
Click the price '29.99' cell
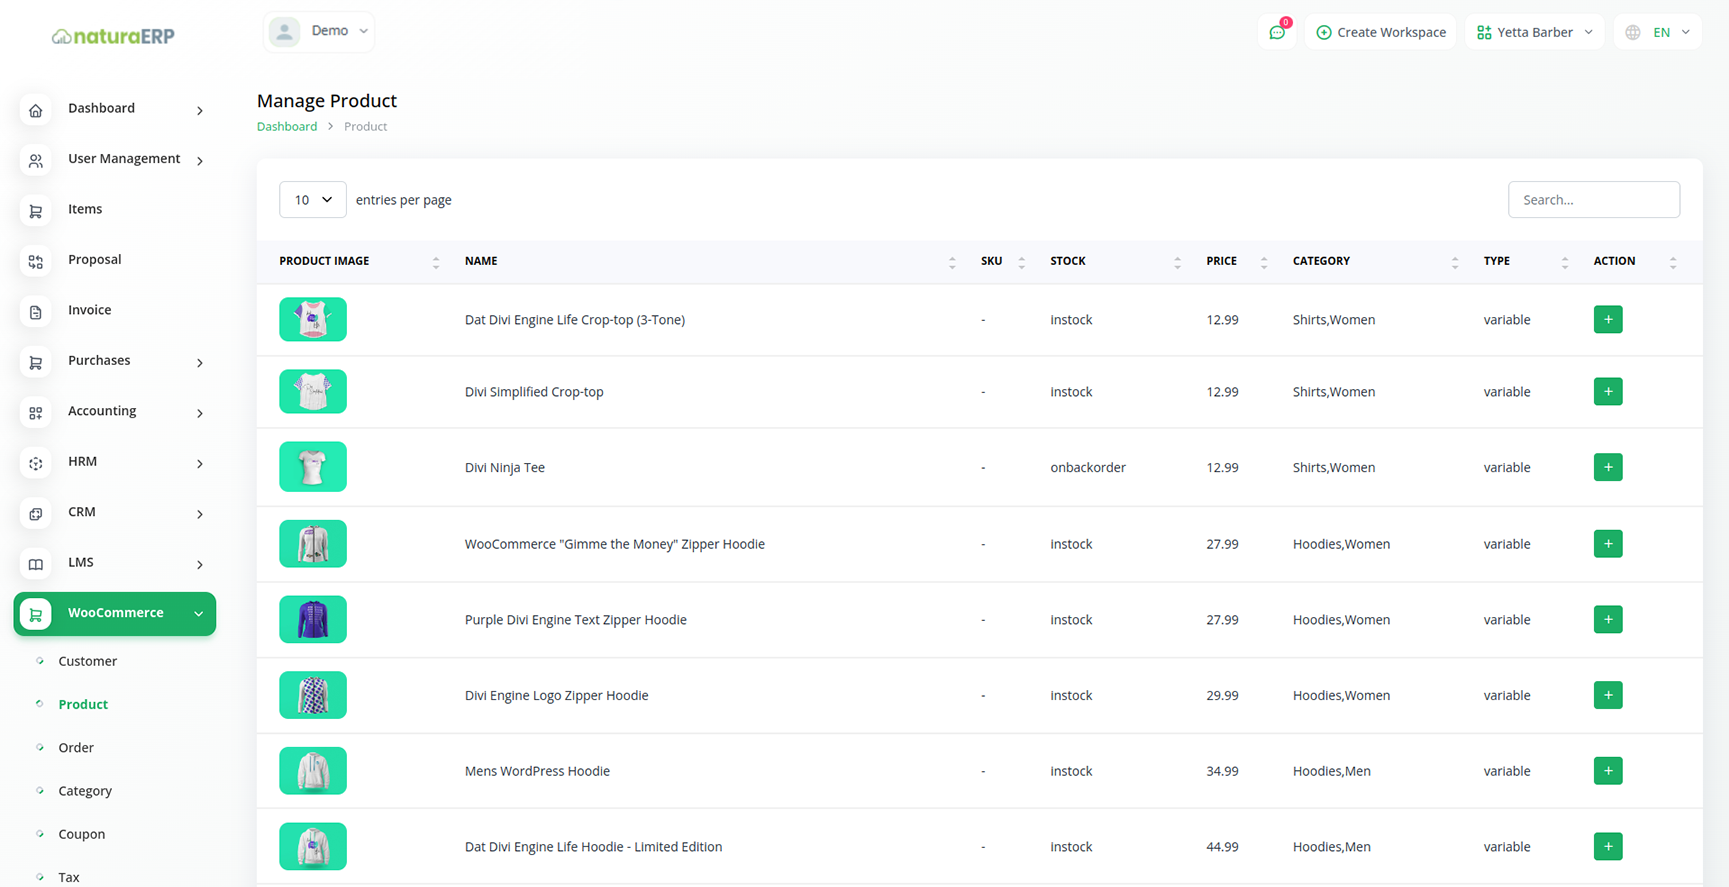[1222, 695]
